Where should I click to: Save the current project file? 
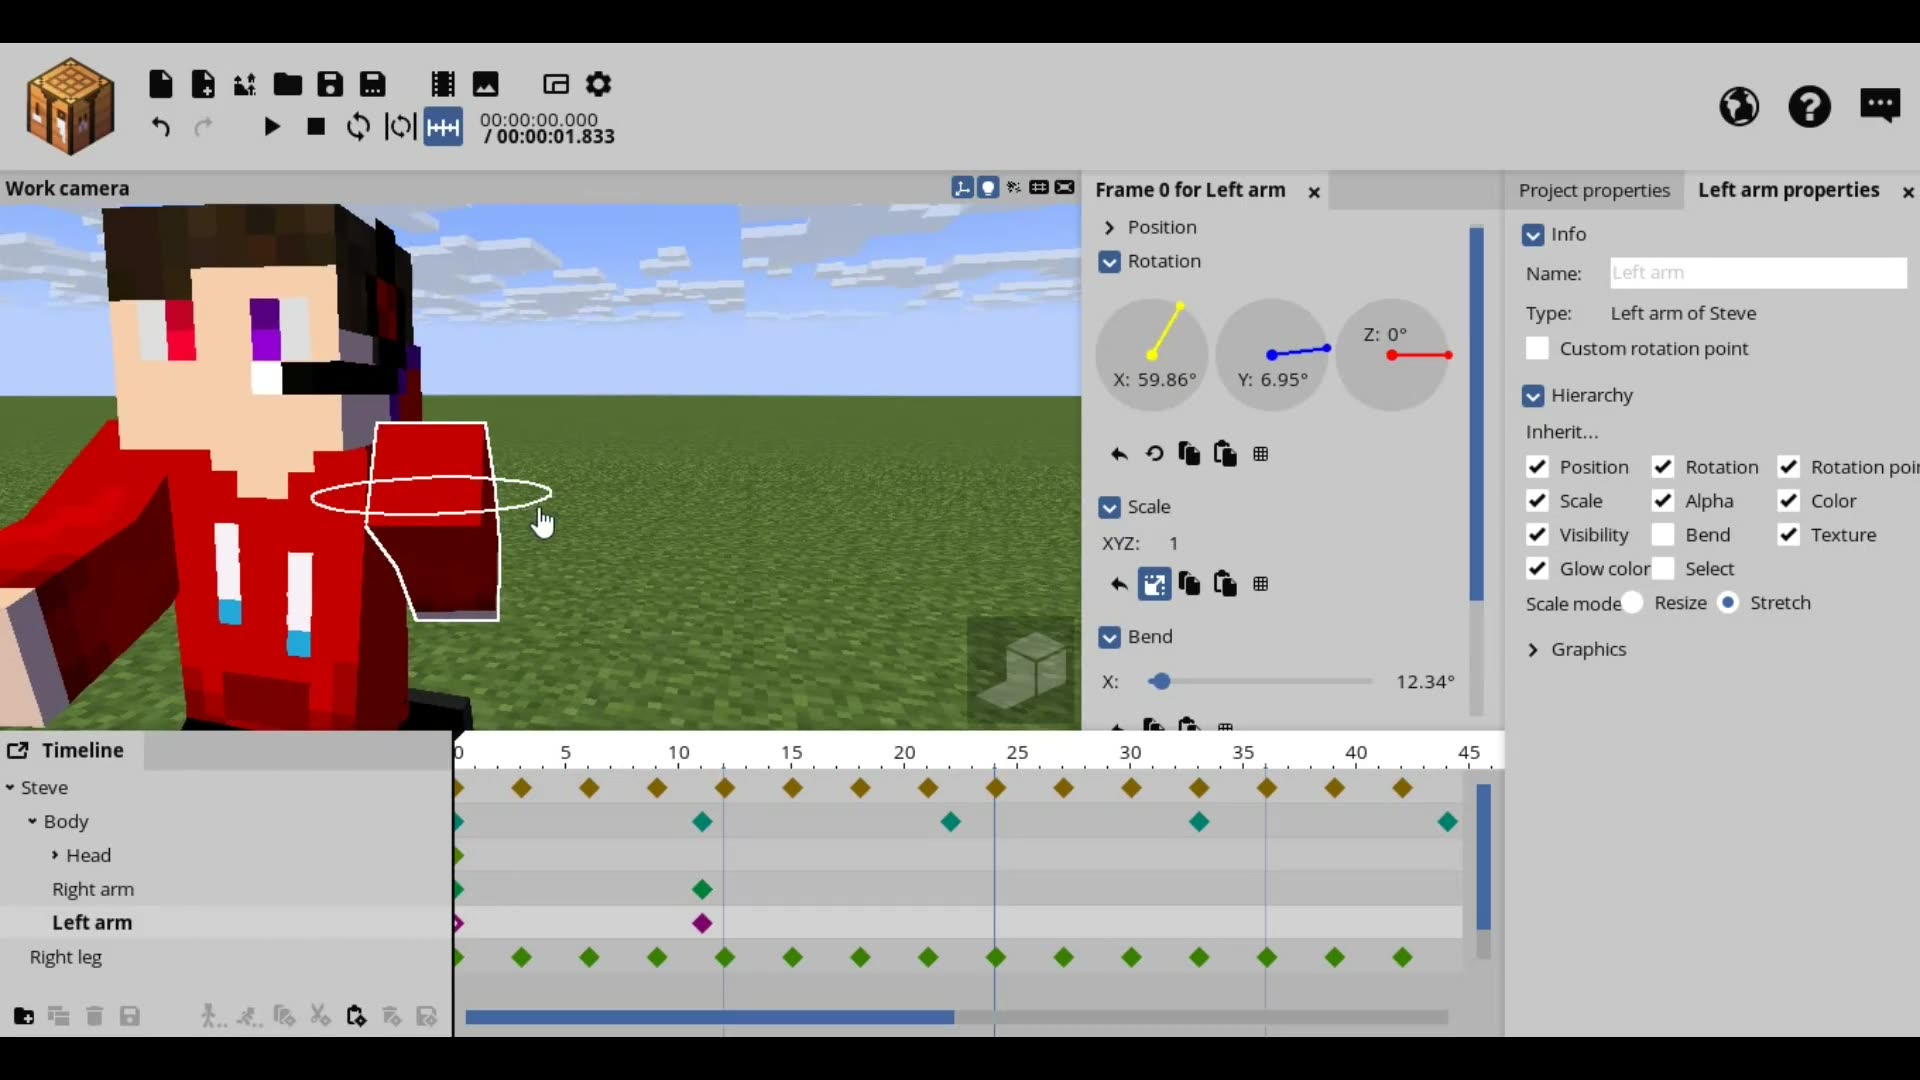(x=331, y=84)
